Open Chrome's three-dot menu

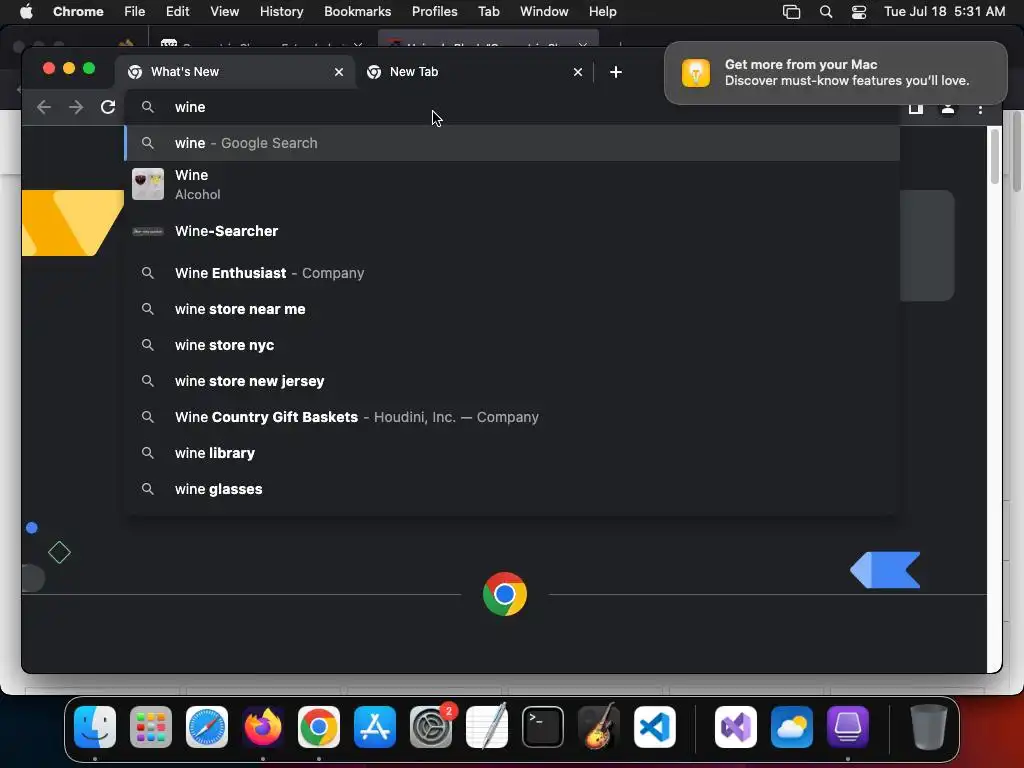980,109
